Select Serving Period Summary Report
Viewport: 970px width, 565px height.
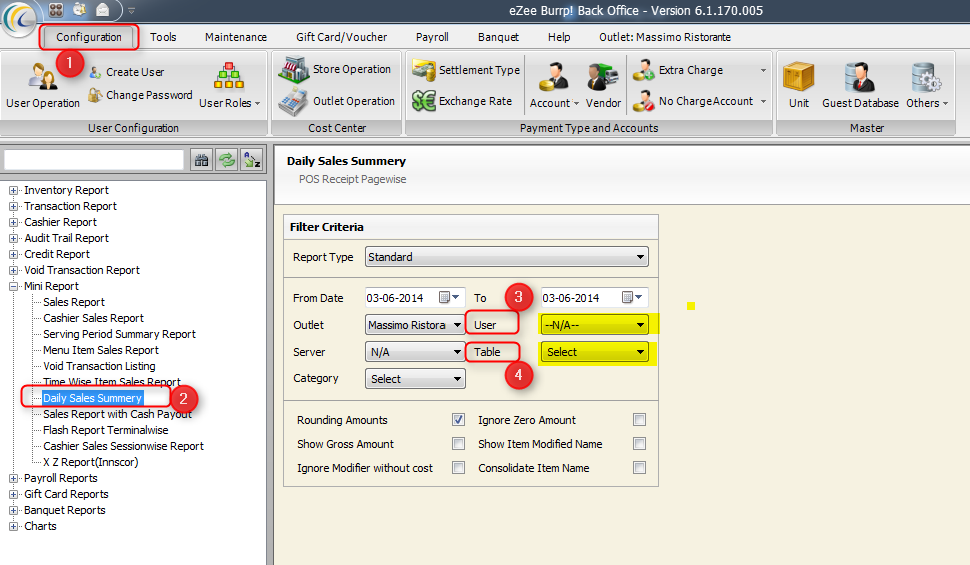click(119, 334)
